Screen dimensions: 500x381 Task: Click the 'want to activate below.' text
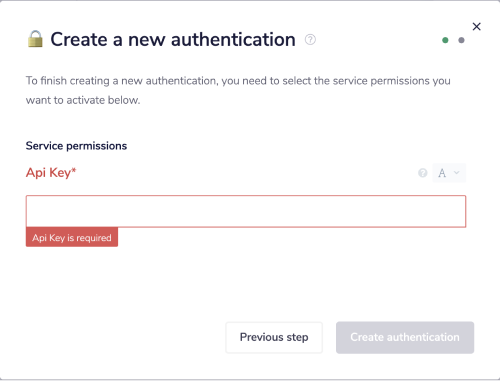point(83,100)
